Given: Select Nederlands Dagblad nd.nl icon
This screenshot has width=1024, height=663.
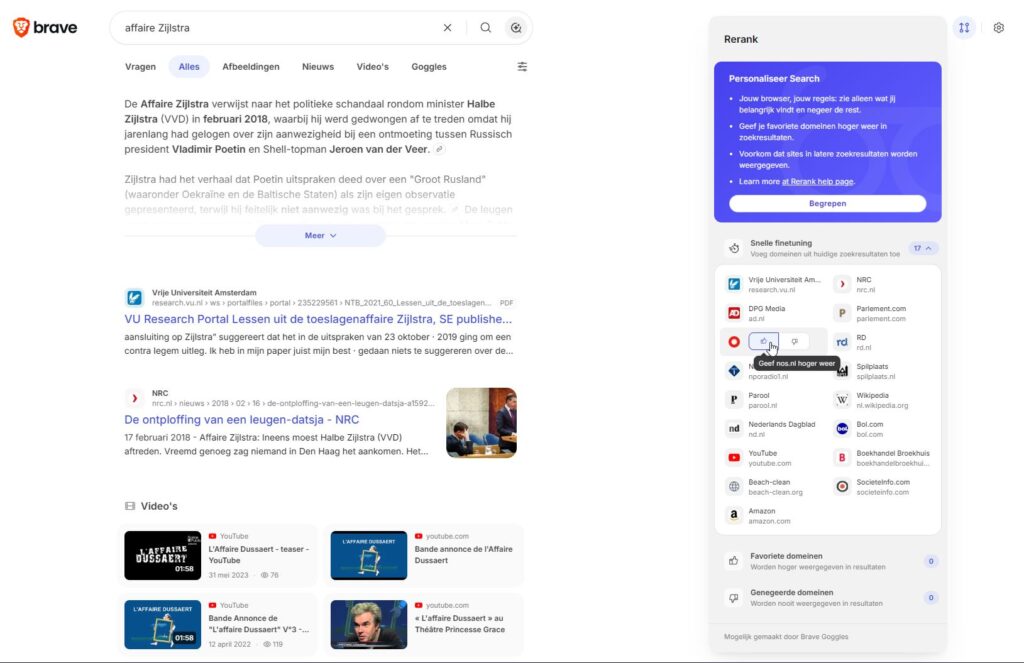Looking at the screenshot, I should tap(734, 429).
